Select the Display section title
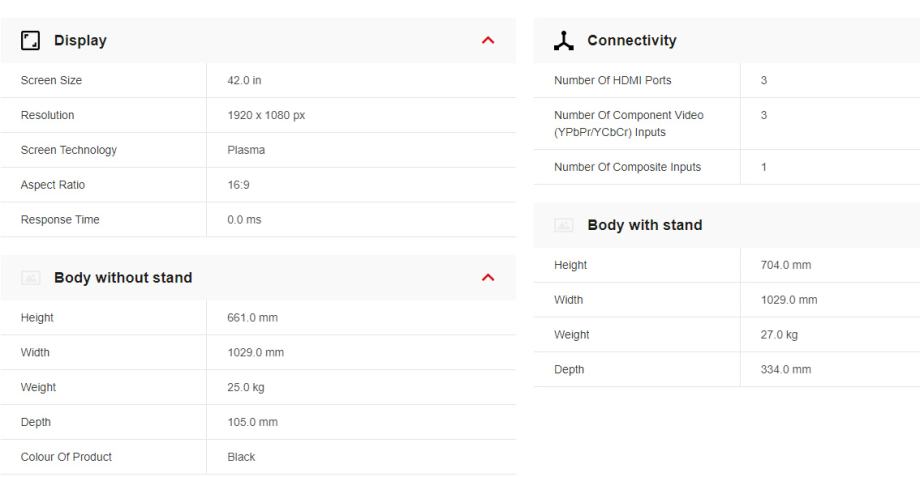The width and height of the screenshot is (920, 477). pos(80,41)
